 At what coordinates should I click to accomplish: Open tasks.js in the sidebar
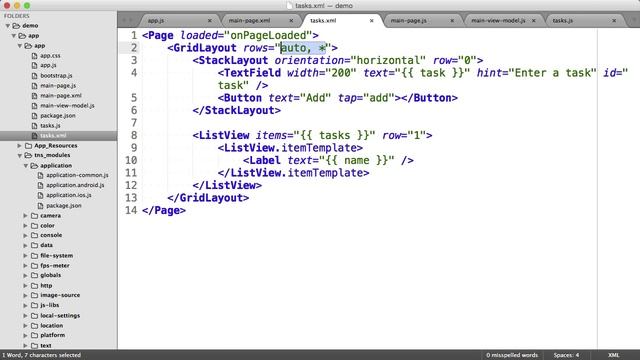(x=50, y=126)
